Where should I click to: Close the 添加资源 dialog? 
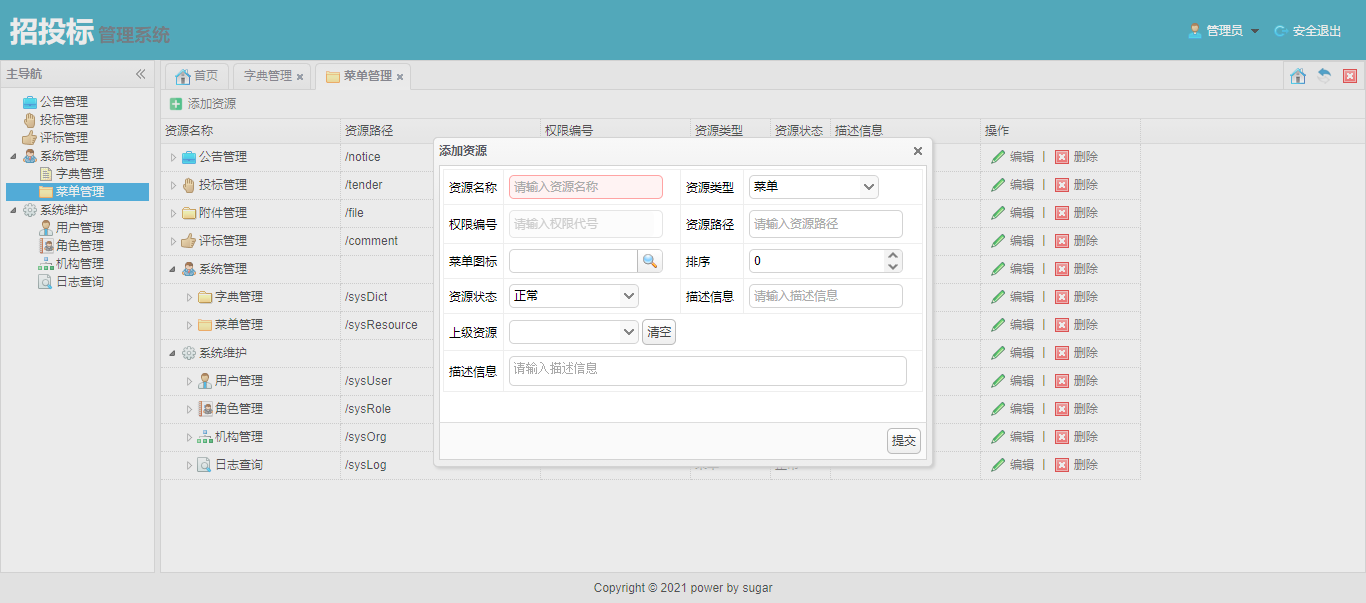click(x=918, y=151)
